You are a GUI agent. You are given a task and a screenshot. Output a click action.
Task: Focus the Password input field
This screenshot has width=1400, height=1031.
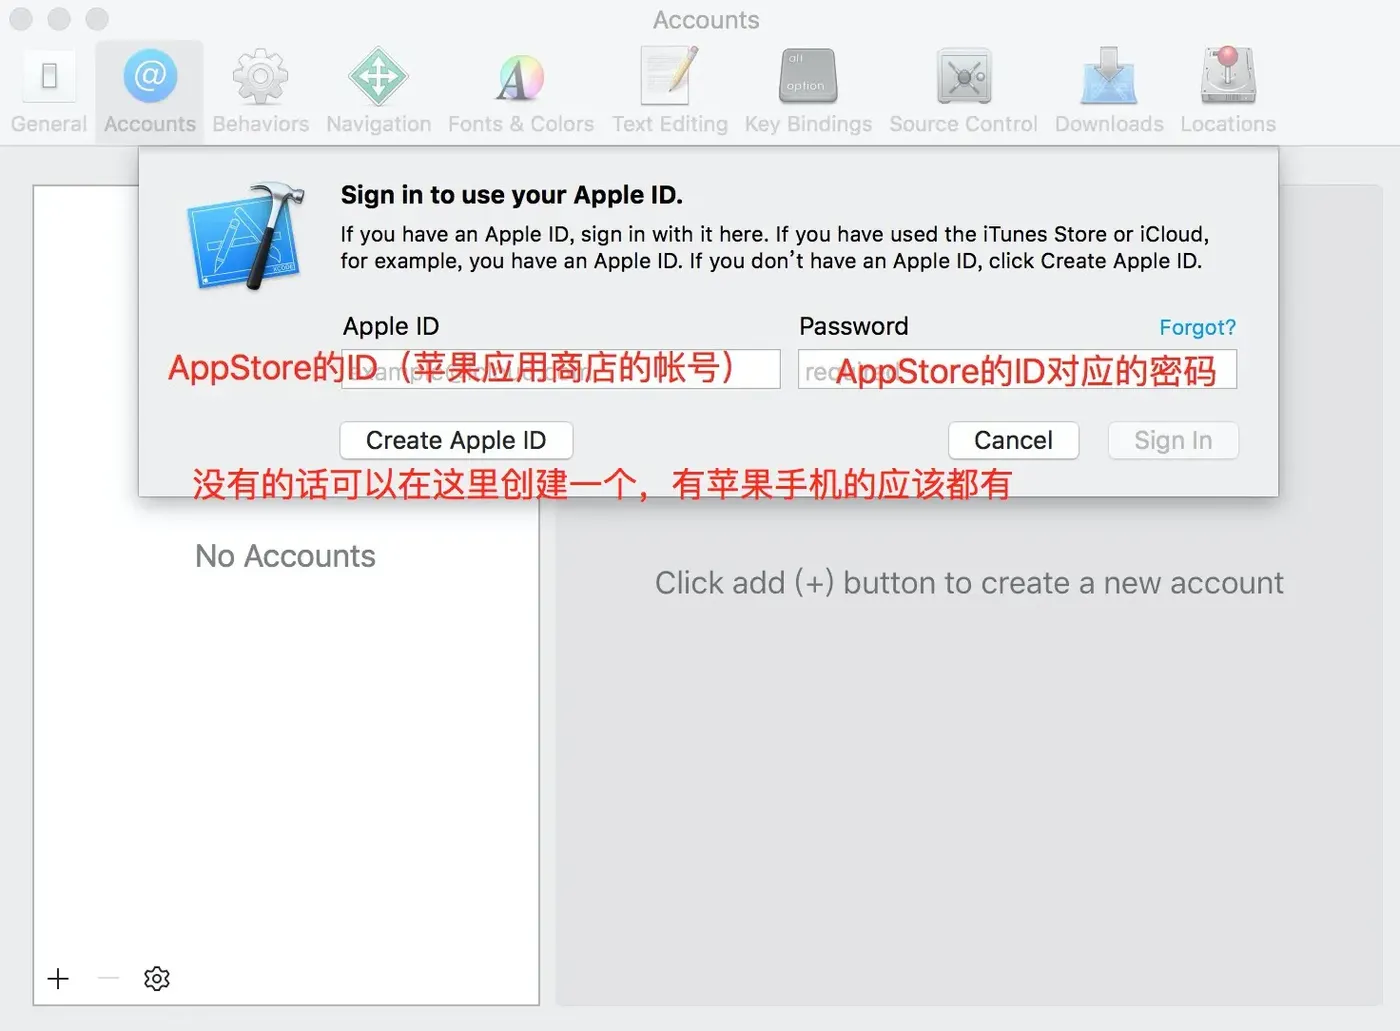1017,369
